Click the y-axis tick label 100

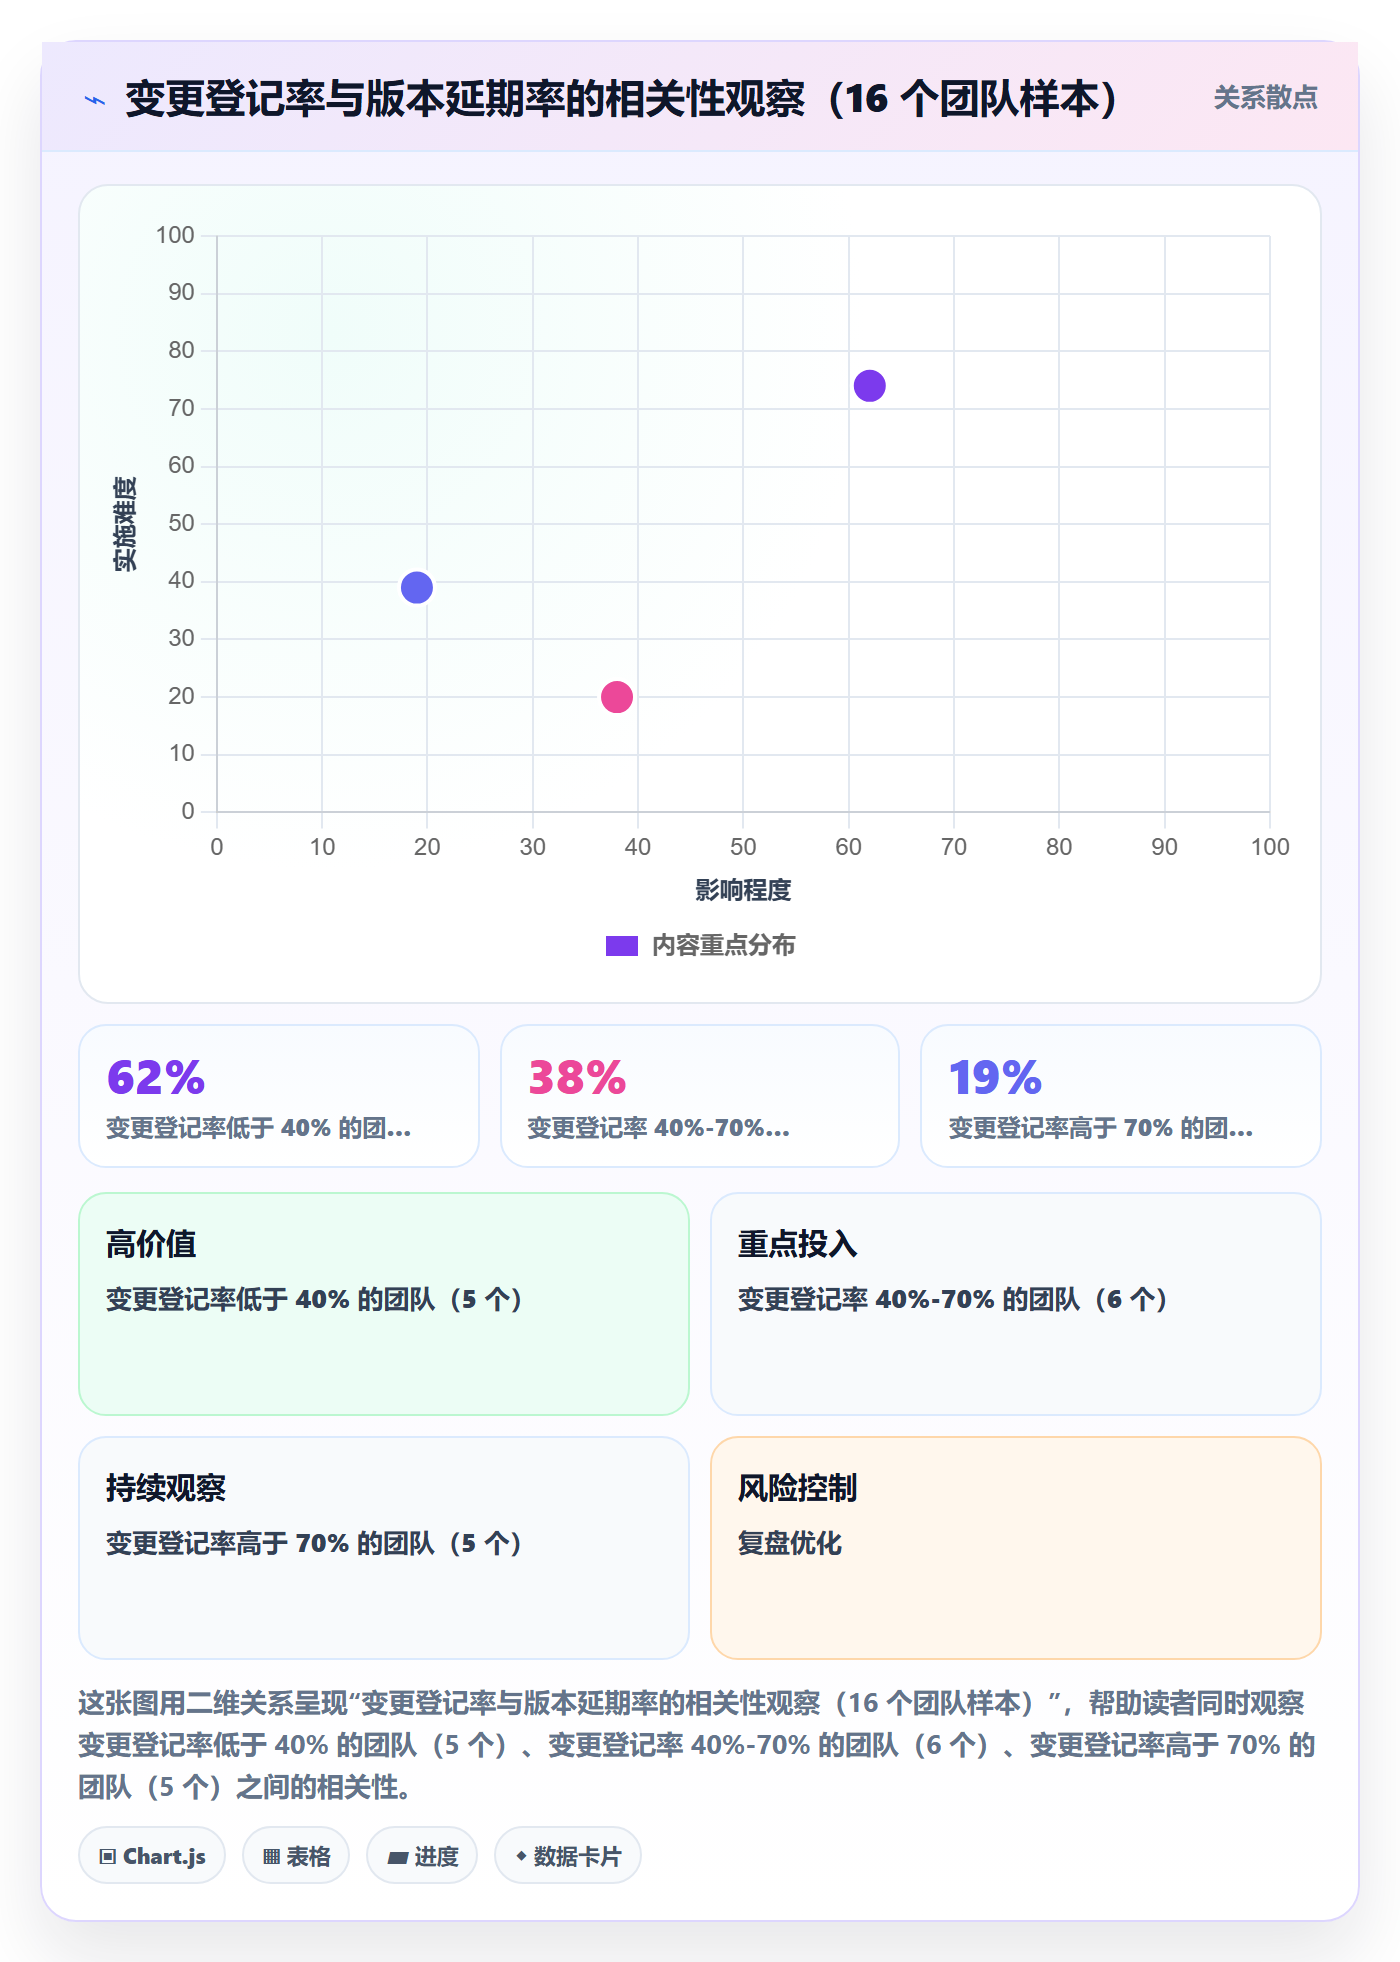[175, 235]
